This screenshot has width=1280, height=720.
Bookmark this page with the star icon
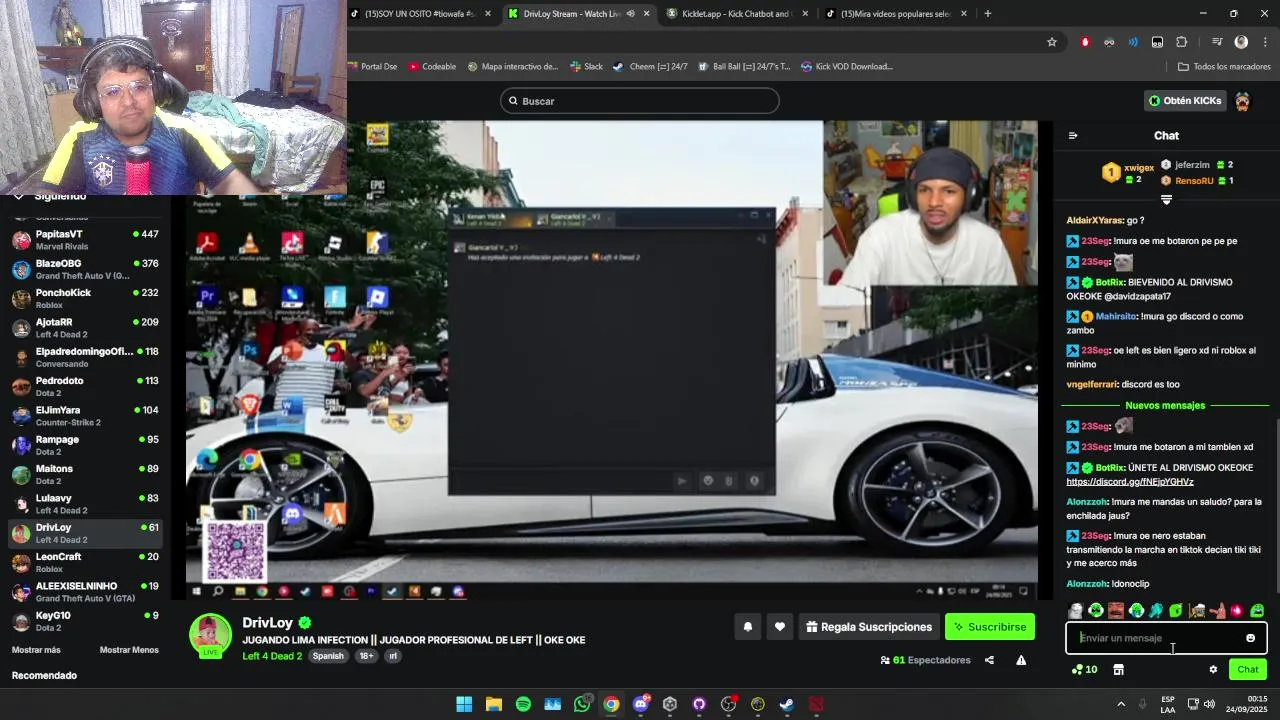click(1052, 42)
